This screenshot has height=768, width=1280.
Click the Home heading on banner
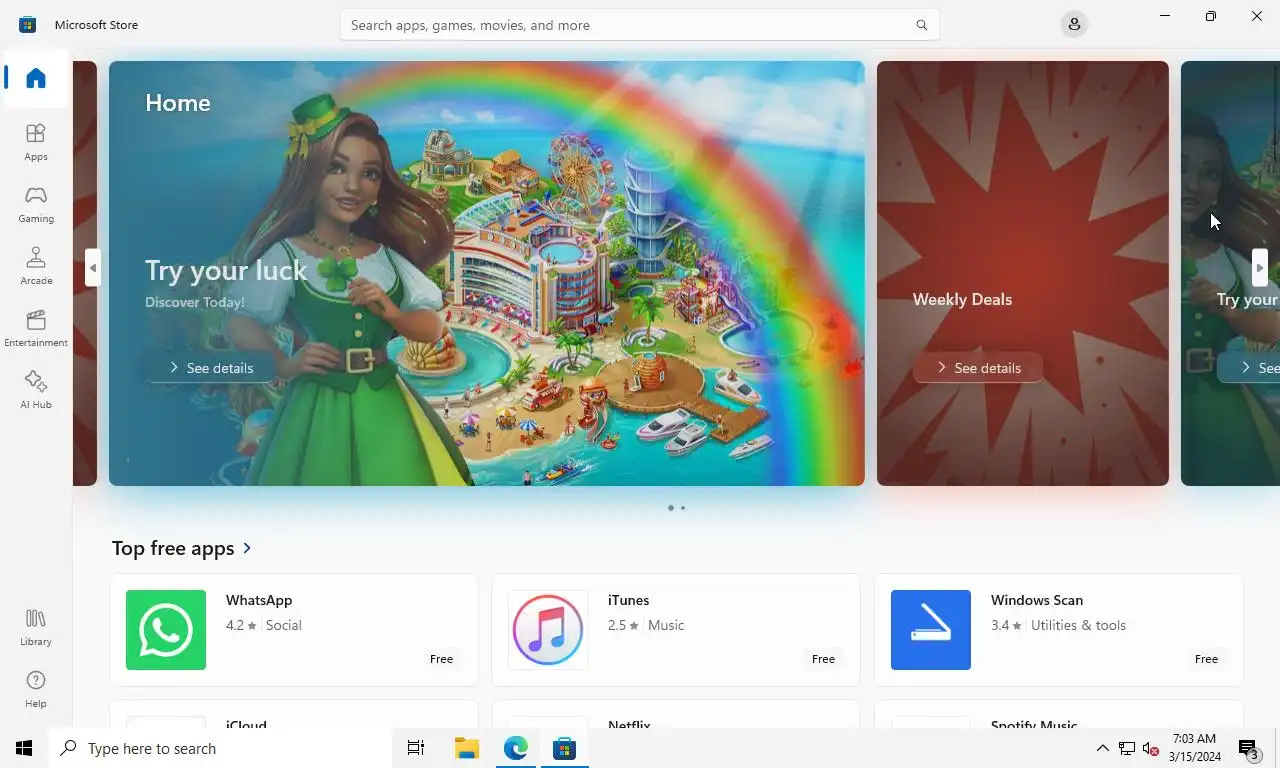(x=178, y=103)
